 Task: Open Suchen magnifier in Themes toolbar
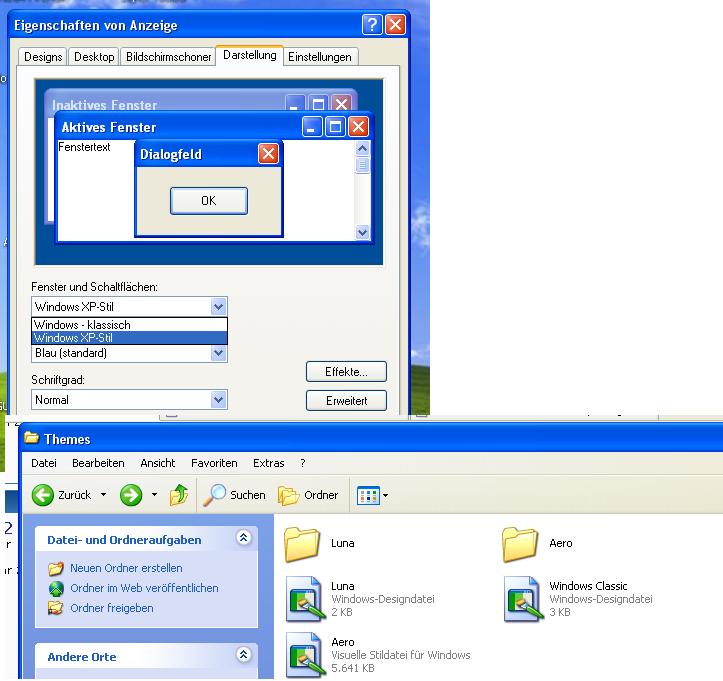click(214, 495)
